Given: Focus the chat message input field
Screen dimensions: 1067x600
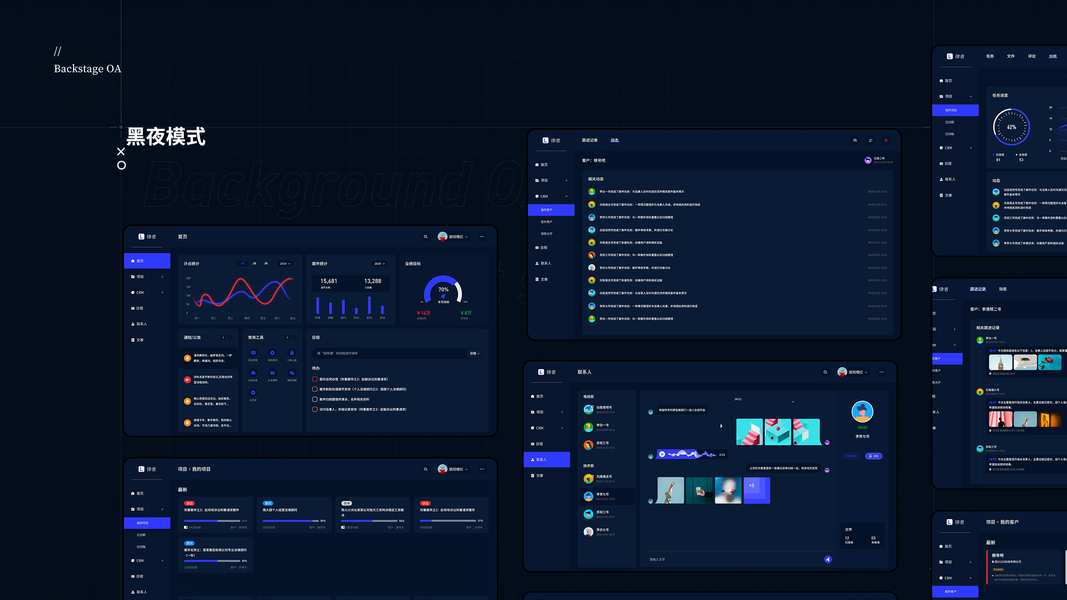Looking at the screenshot, I should point(734,559).
